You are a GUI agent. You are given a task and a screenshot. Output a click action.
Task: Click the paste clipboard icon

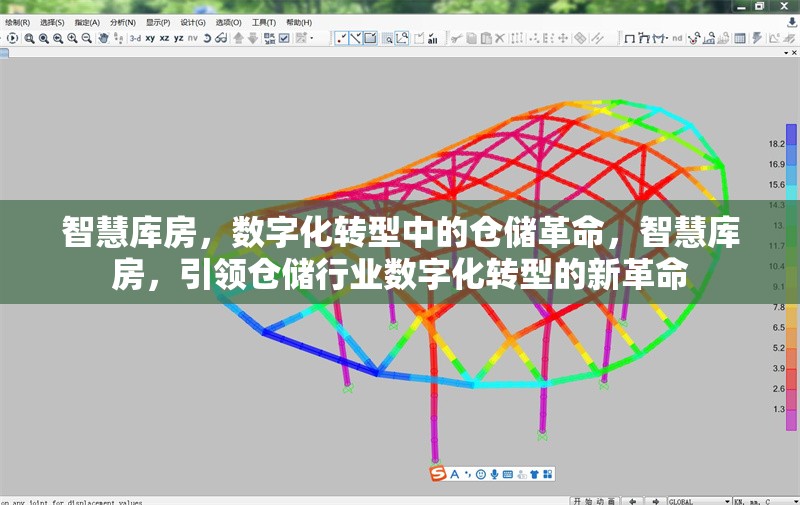tap(486, 38)
